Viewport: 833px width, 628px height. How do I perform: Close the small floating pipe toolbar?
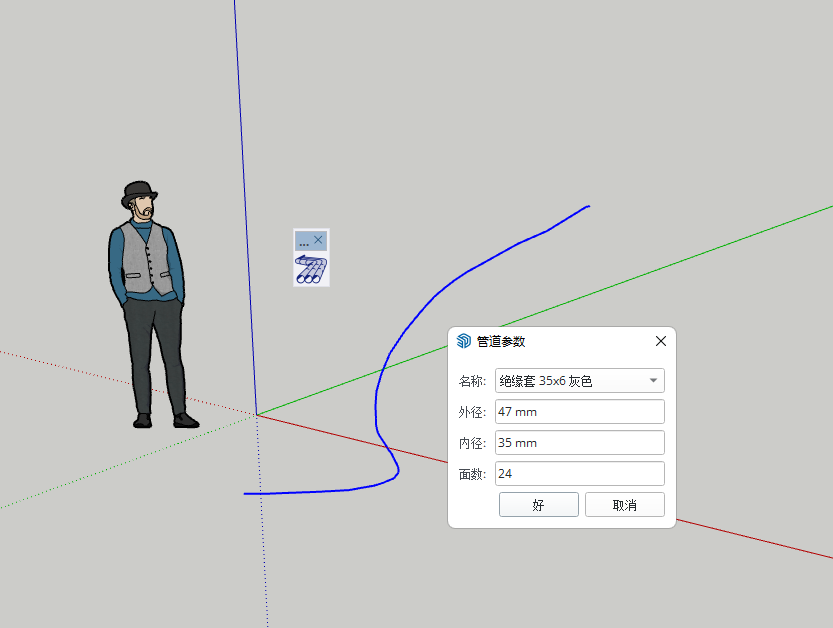coord(319,240)
